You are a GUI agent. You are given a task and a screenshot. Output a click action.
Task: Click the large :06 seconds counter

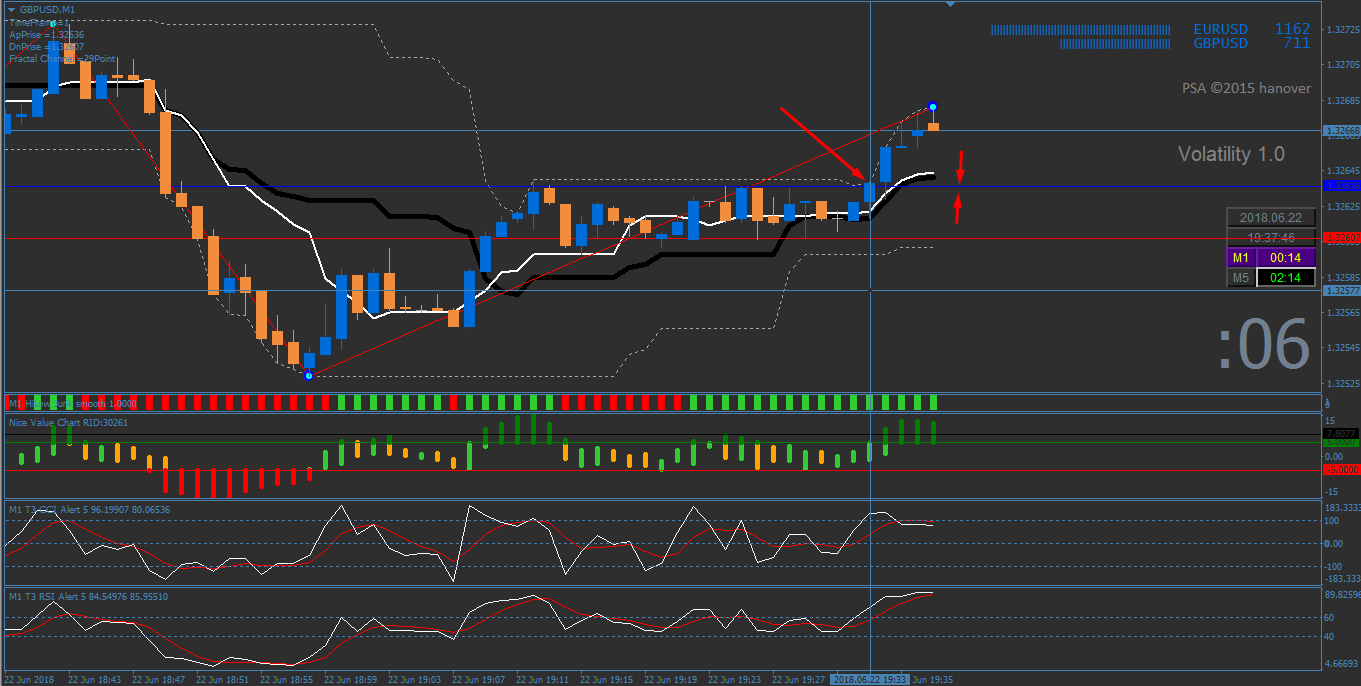tap(1264, 344)
